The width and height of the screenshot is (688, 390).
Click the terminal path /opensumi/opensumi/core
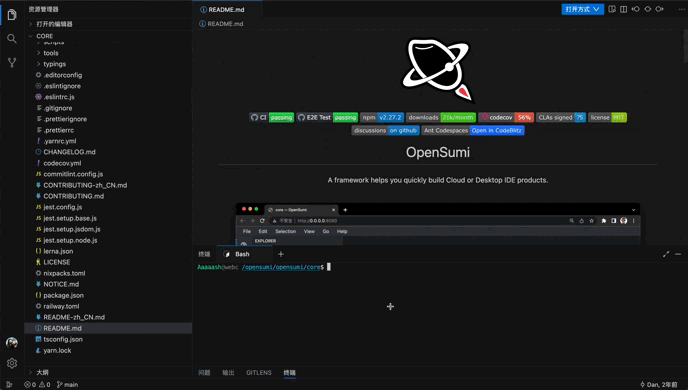[x=282, y=267]
